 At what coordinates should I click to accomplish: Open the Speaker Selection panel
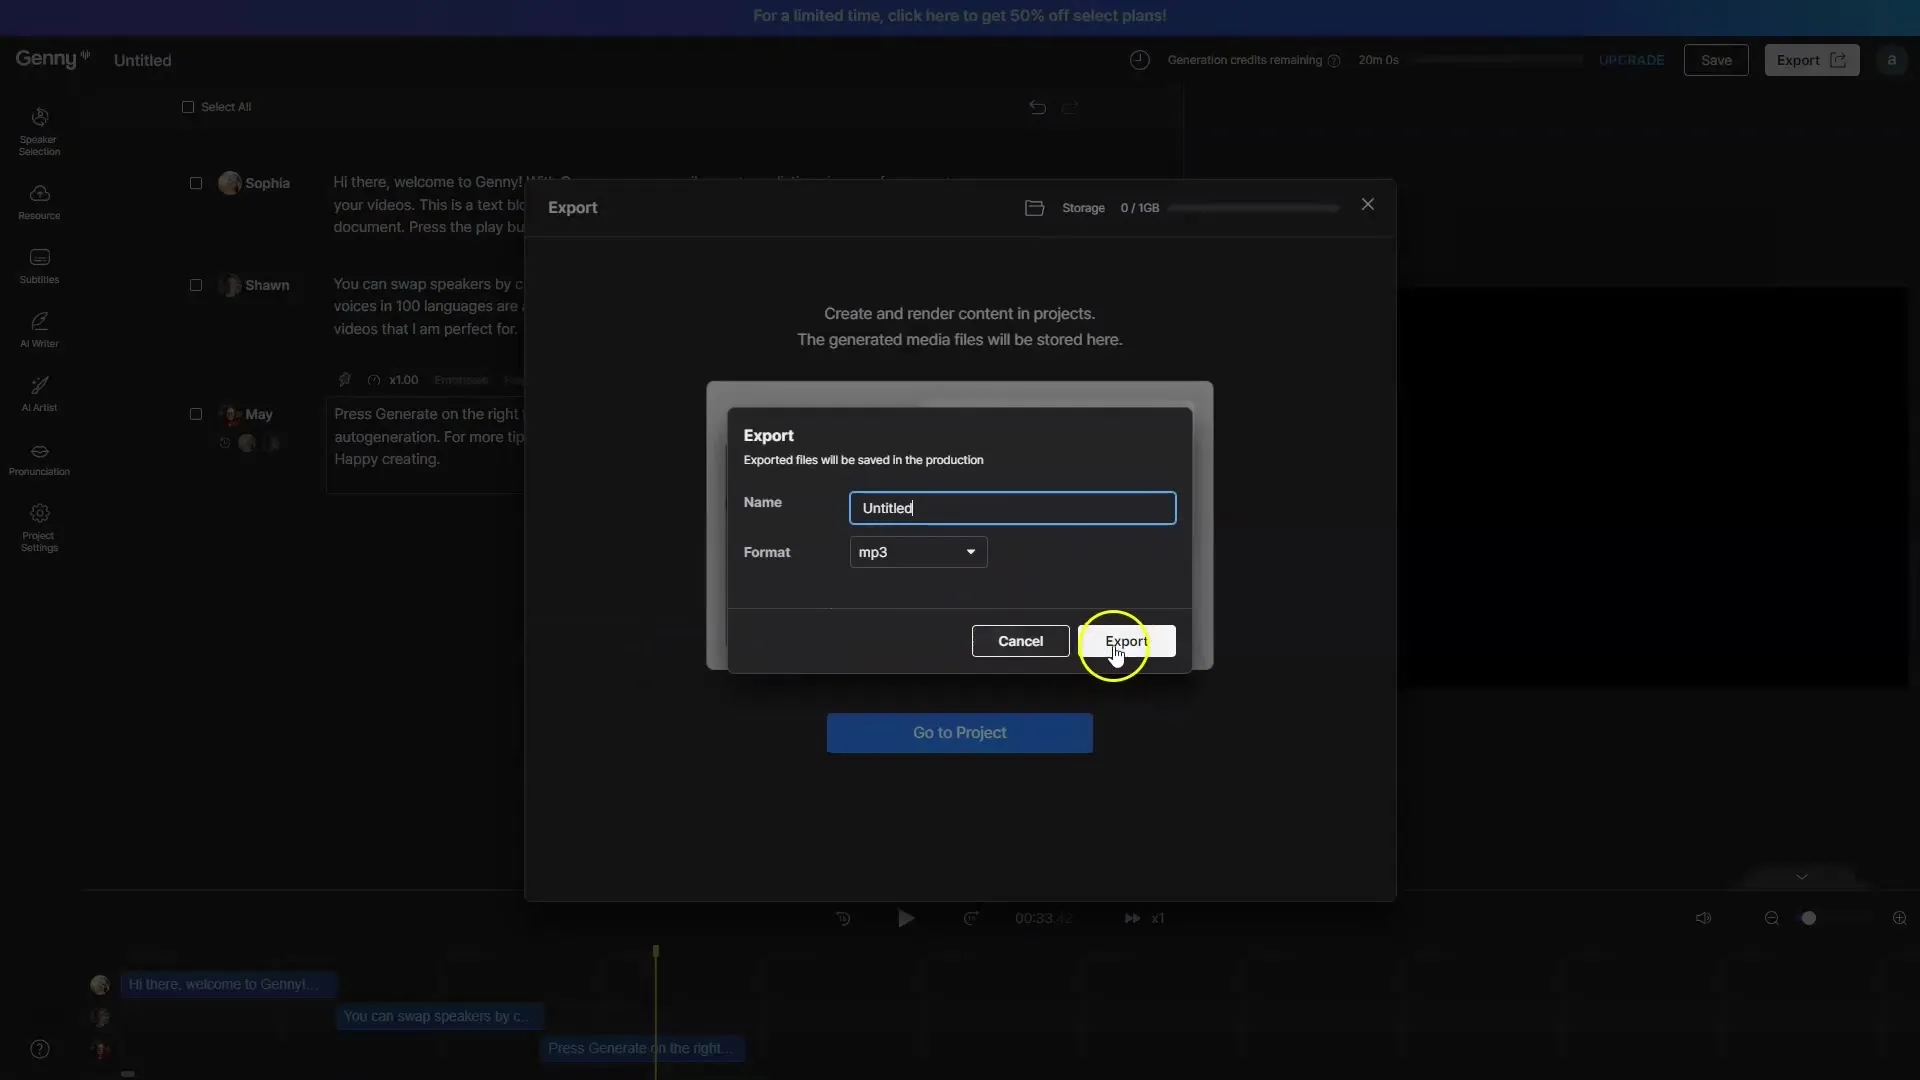point(39,131)
